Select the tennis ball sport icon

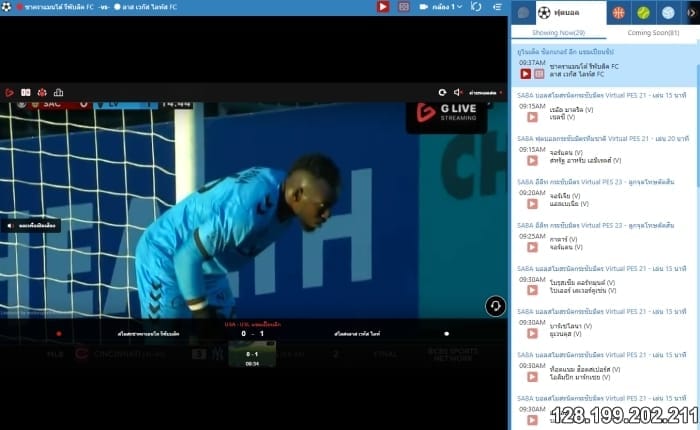tap(643, 13)
